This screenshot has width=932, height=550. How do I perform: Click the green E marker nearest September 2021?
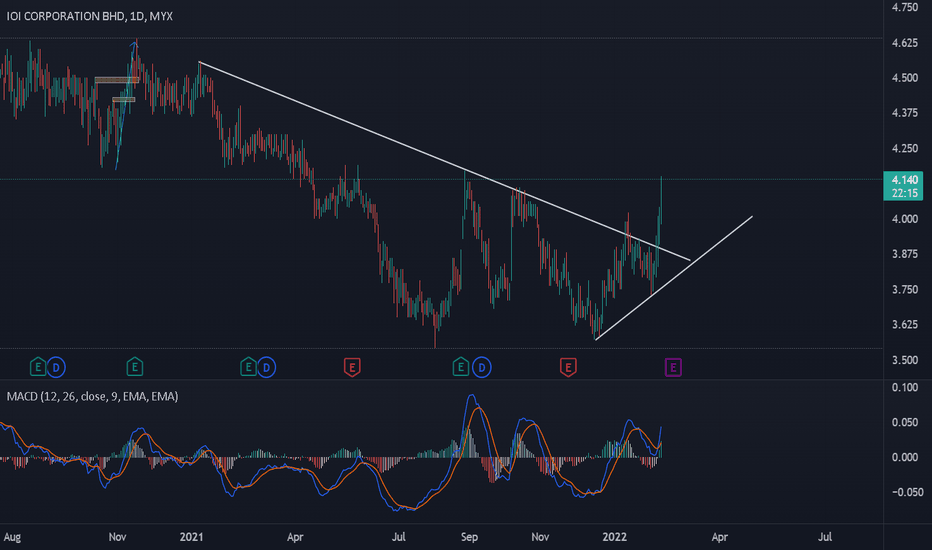461,367
